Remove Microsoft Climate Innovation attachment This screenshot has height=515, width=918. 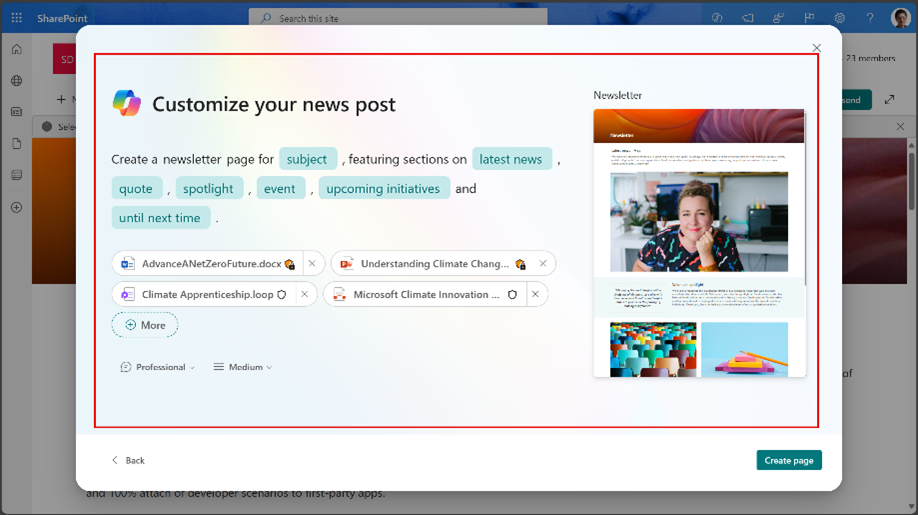click(535, 294)
